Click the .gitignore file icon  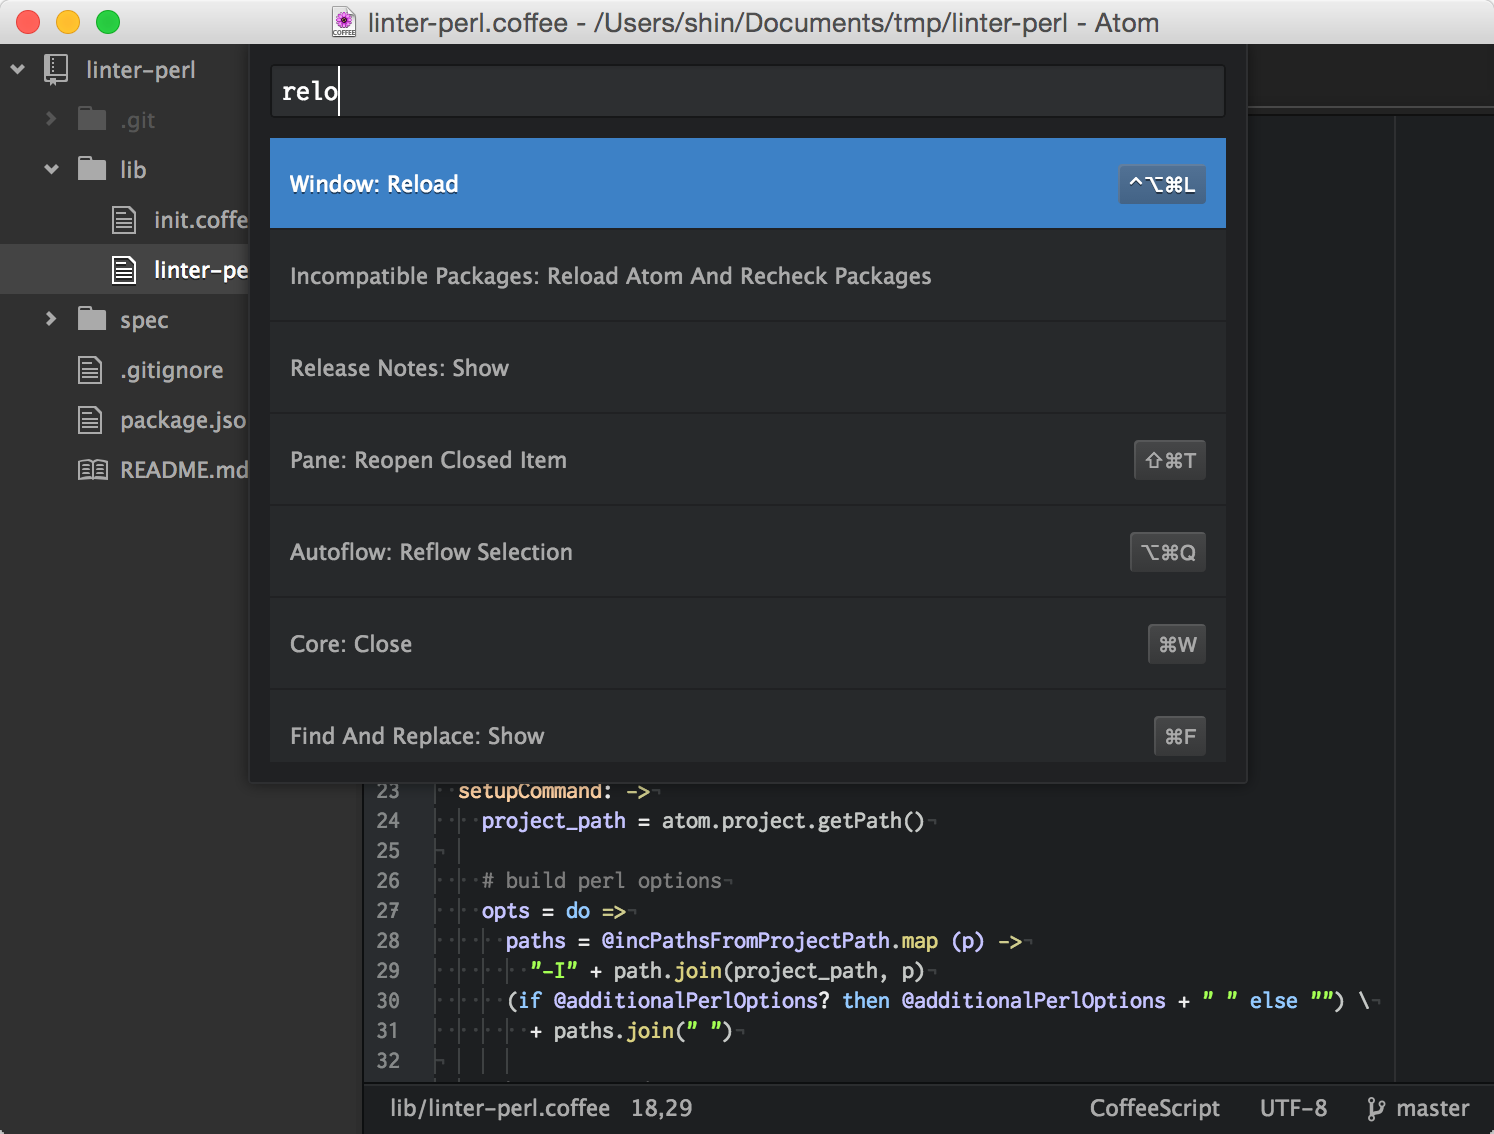pyautogui.click(x=90, y=370)
